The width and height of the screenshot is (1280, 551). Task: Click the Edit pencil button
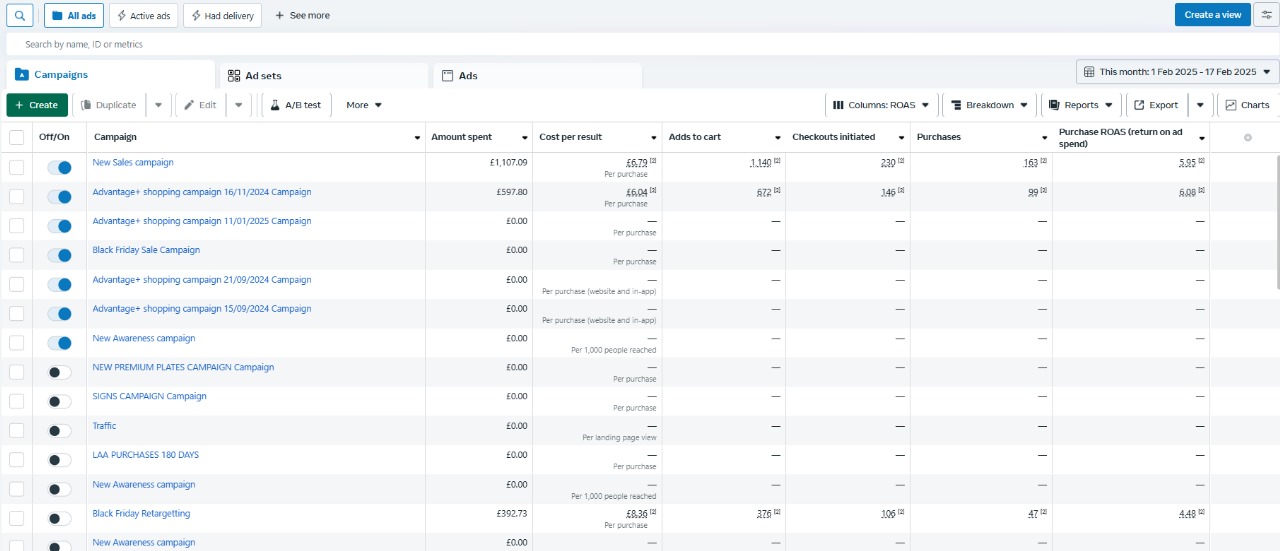point(199,105)
